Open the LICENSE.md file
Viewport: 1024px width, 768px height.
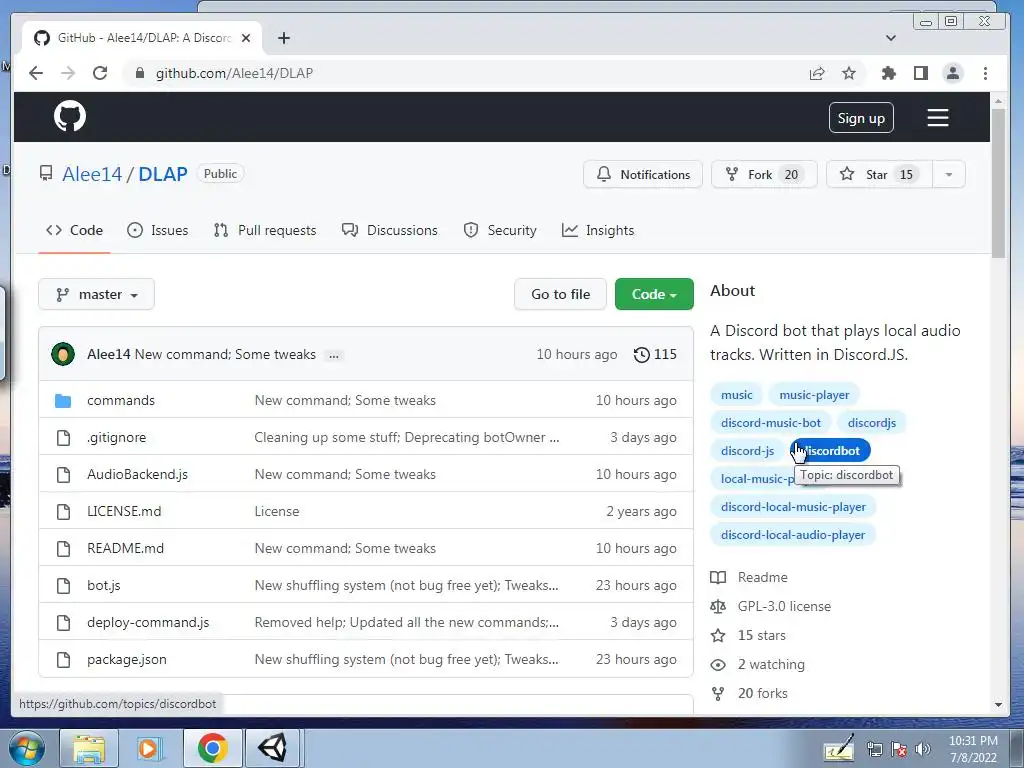124,511
